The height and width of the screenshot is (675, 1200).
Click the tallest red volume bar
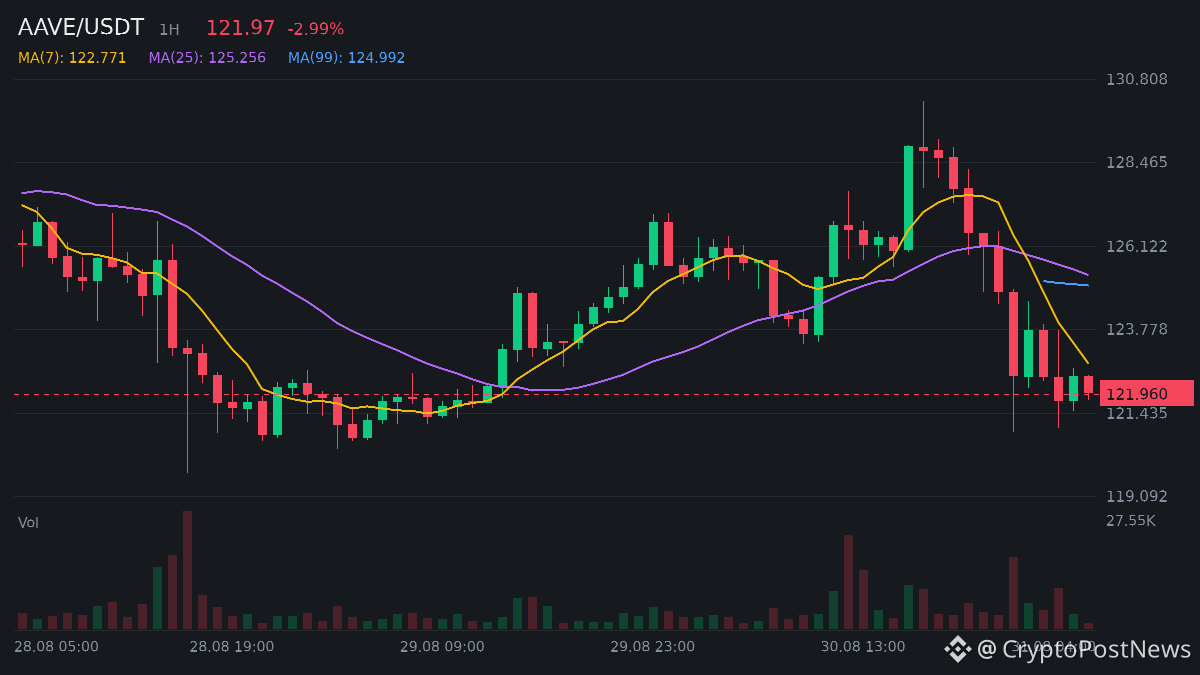[x=187, y=570]
